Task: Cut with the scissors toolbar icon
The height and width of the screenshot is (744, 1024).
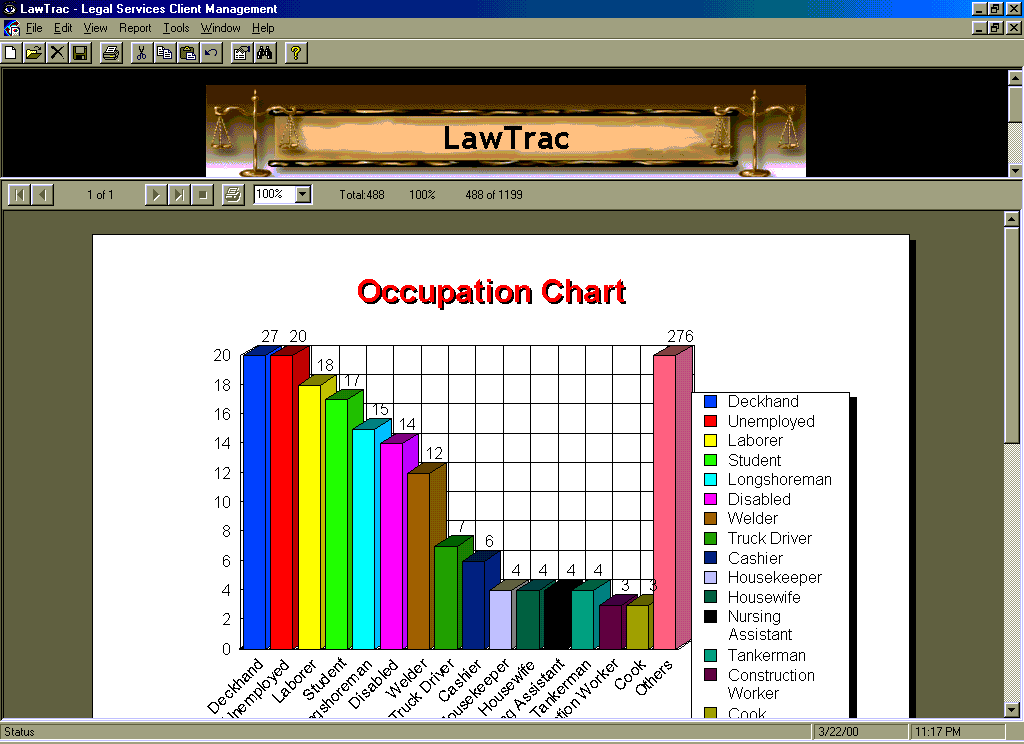Action: (x=140, y=53)
